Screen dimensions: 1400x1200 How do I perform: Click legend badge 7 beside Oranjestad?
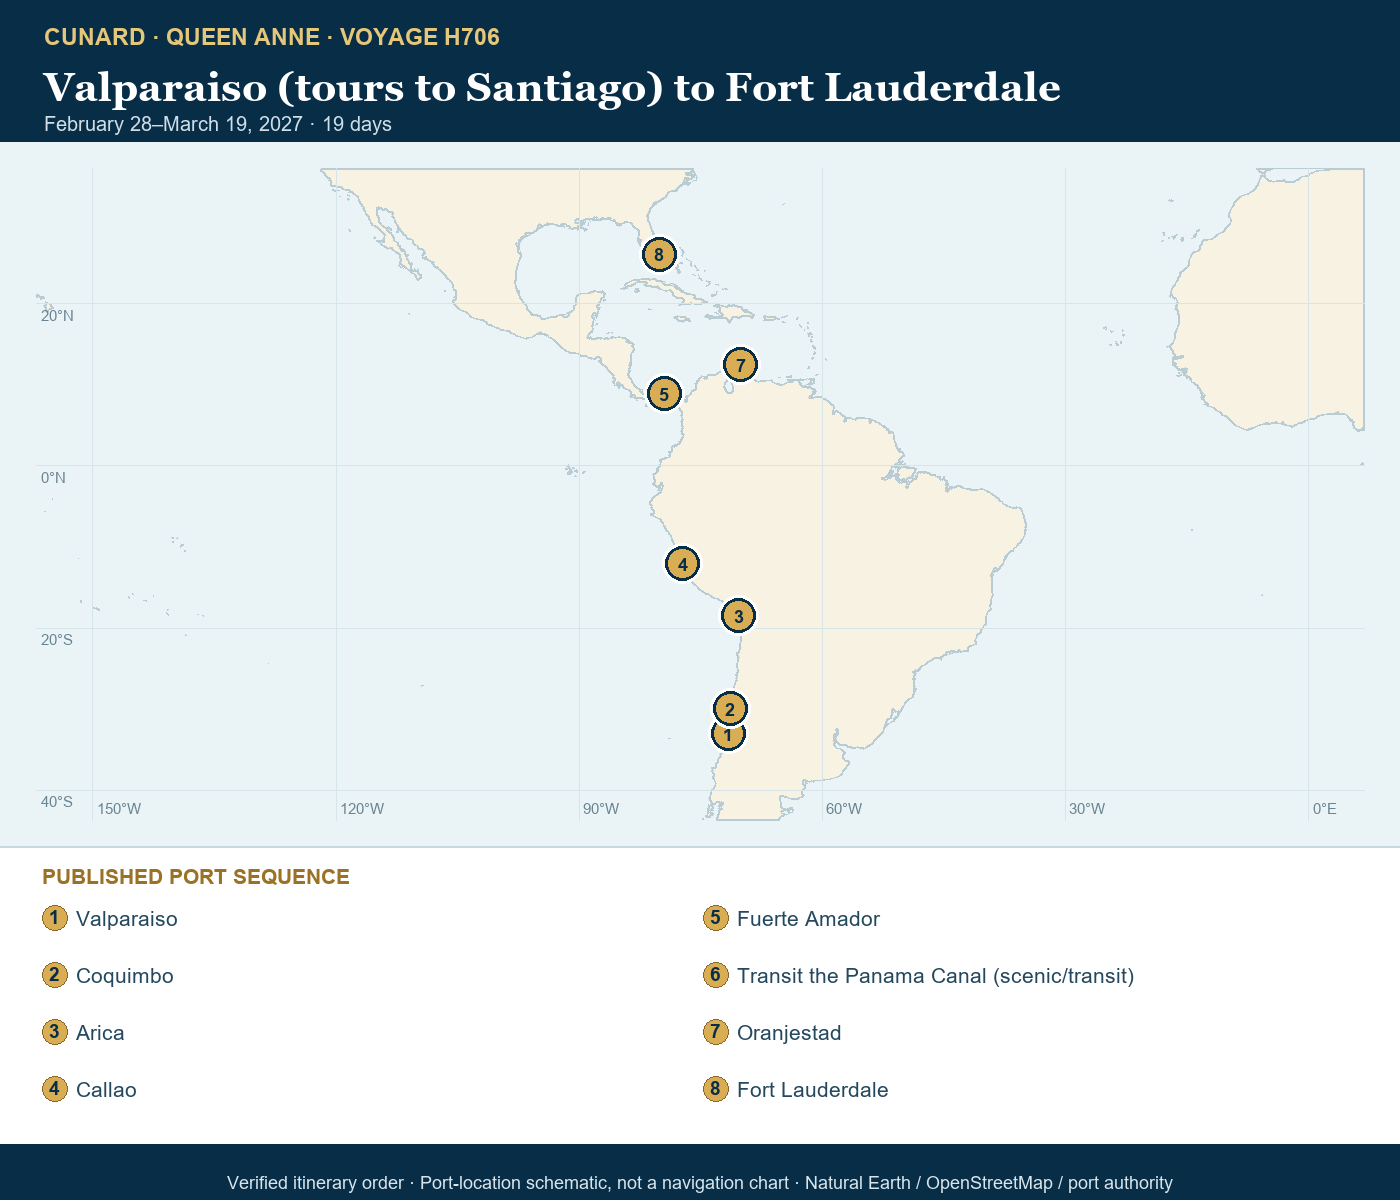point(716,1032)
